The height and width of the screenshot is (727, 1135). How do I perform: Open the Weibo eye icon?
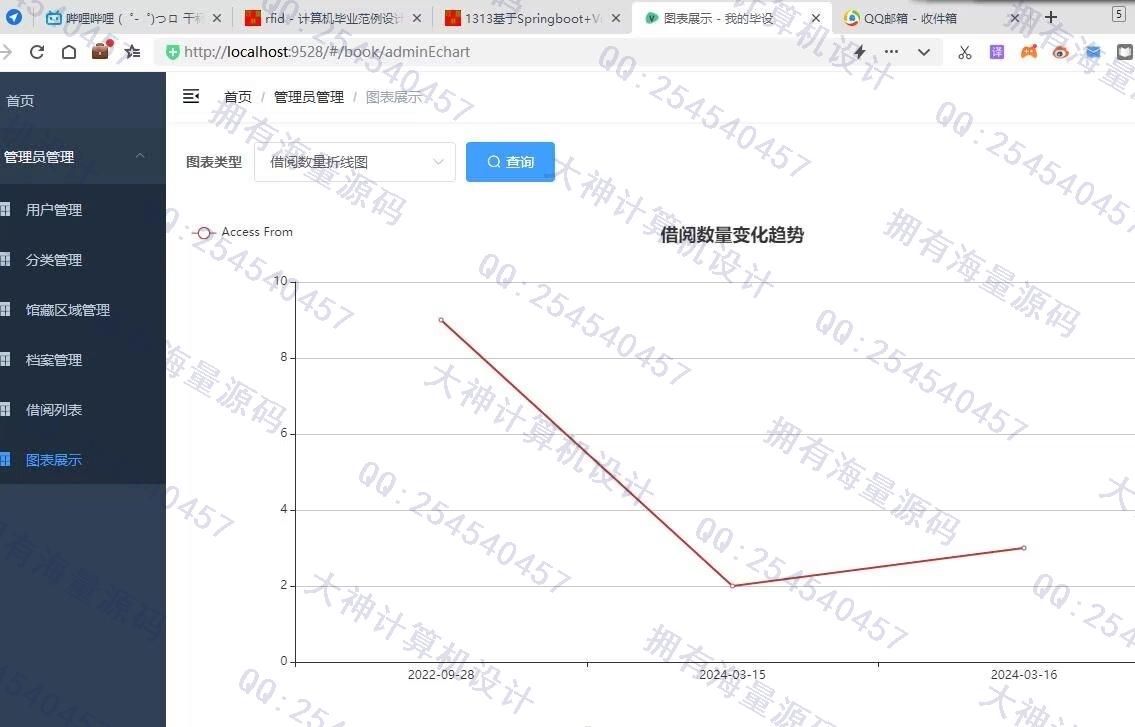pyautogui.click(x=1060, y=52)
